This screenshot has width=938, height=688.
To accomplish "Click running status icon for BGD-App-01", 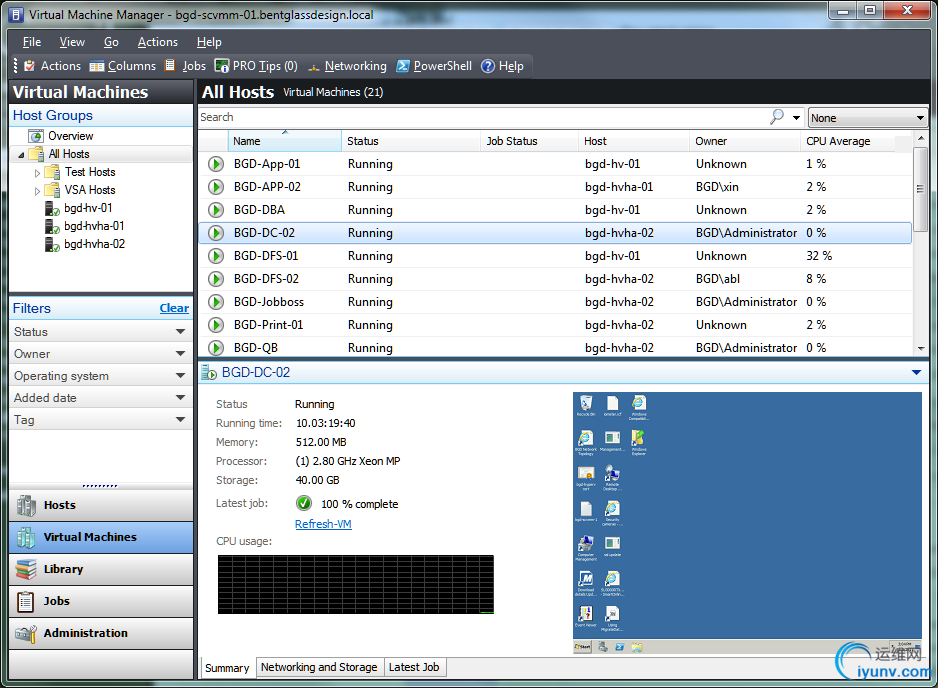I will tap(216, 164).
